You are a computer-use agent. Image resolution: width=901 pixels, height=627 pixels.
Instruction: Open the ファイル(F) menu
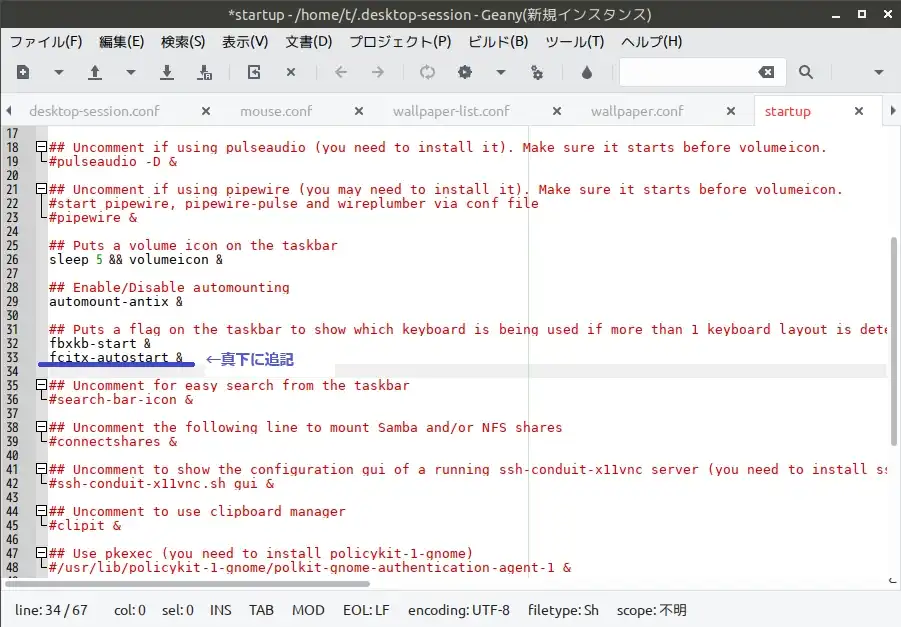tap(46, 42)
